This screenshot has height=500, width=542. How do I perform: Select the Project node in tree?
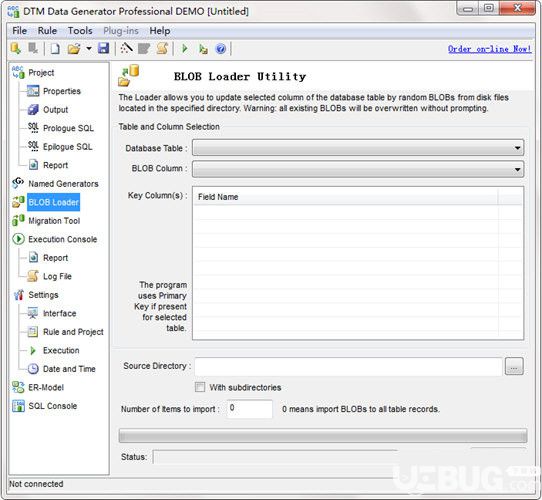click(x=41, y=73)
